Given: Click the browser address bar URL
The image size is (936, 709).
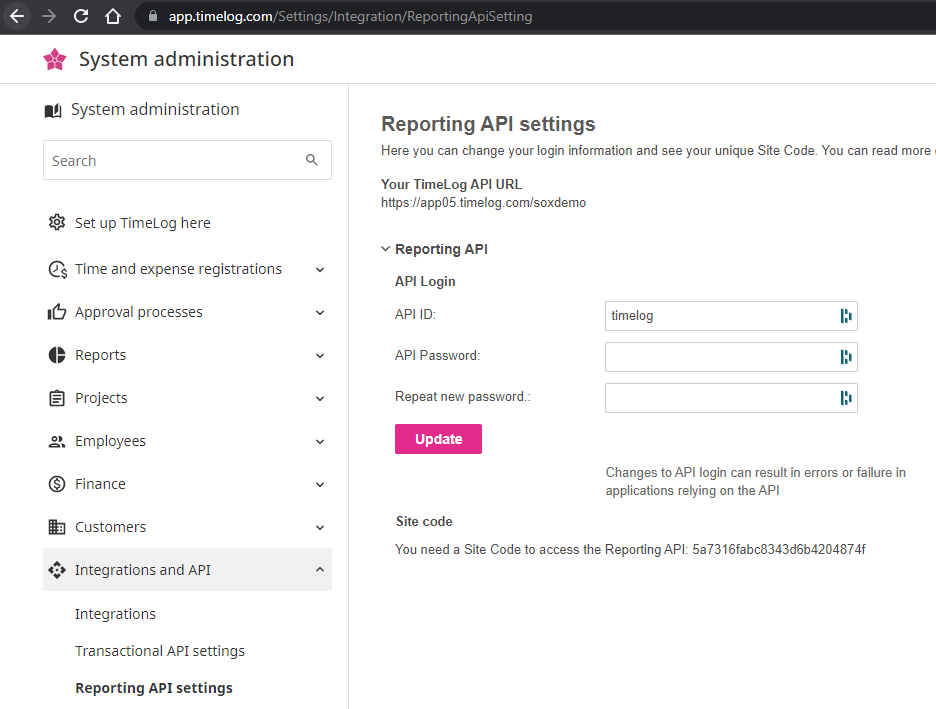Looking at the screenshot, I should [x=350, y=16].
